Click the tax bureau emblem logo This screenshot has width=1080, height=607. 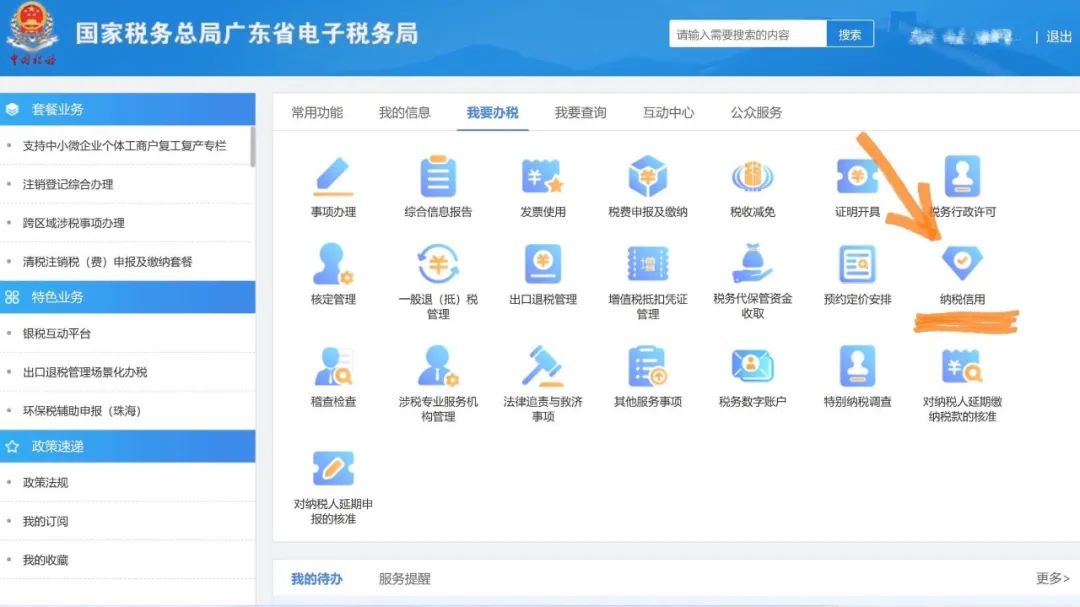[32, 33]
